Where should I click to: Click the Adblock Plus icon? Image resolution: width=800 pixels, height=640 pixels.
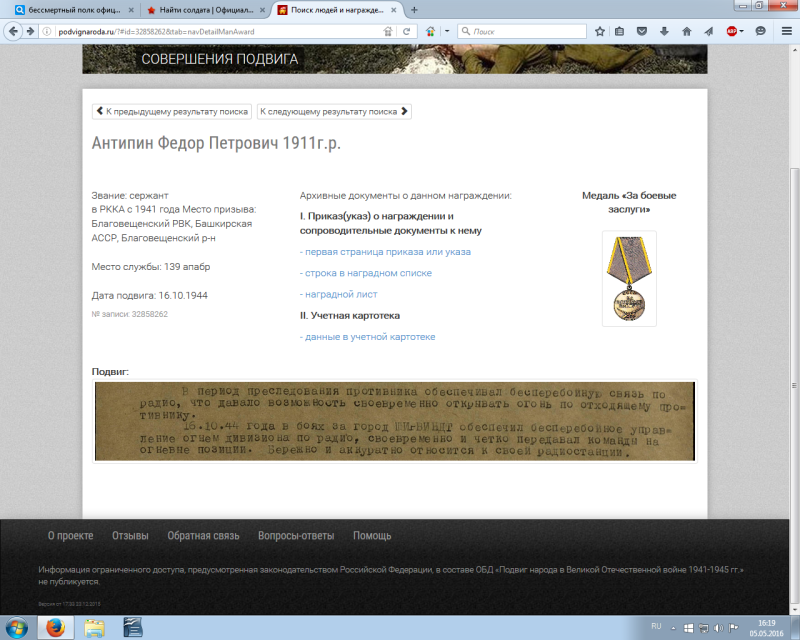(x=732, y=31)
